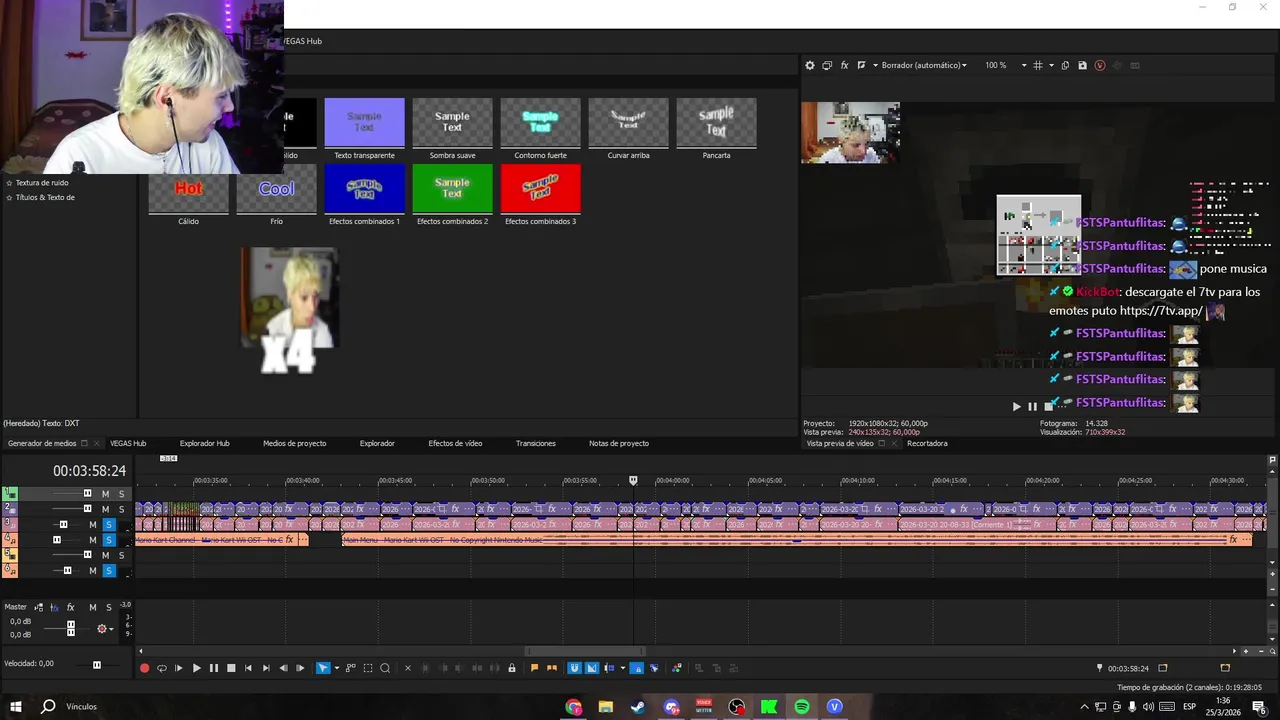Open video preview project properties gear
1280x720 pixels.
click(x=810, y=65)
